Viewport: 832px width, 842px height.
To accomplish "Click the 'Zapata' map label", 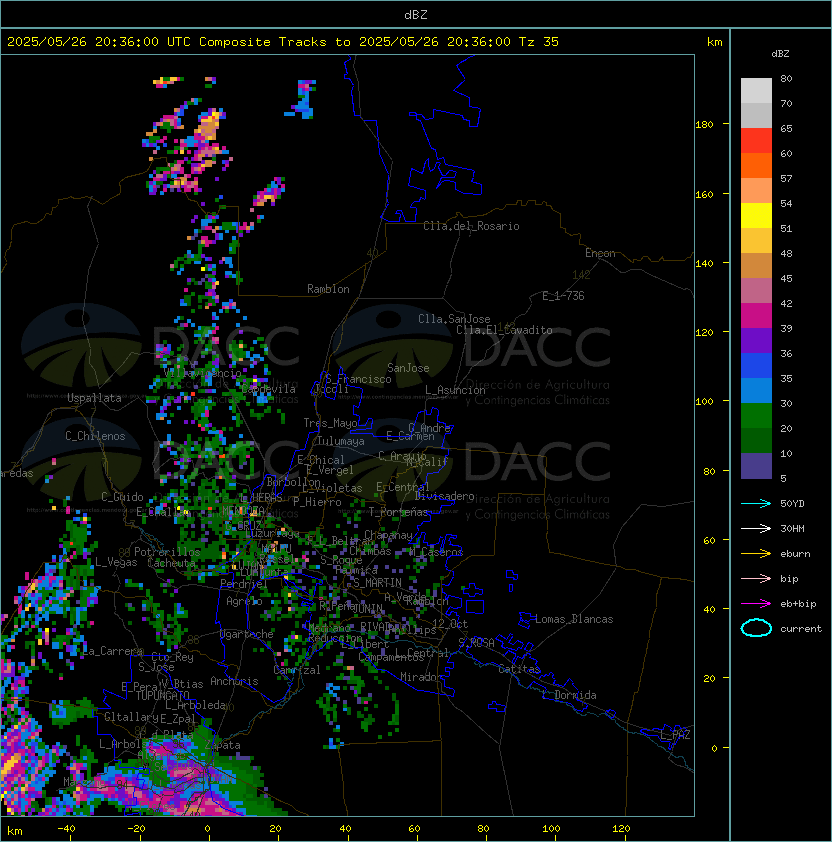I will pos(223,745).
